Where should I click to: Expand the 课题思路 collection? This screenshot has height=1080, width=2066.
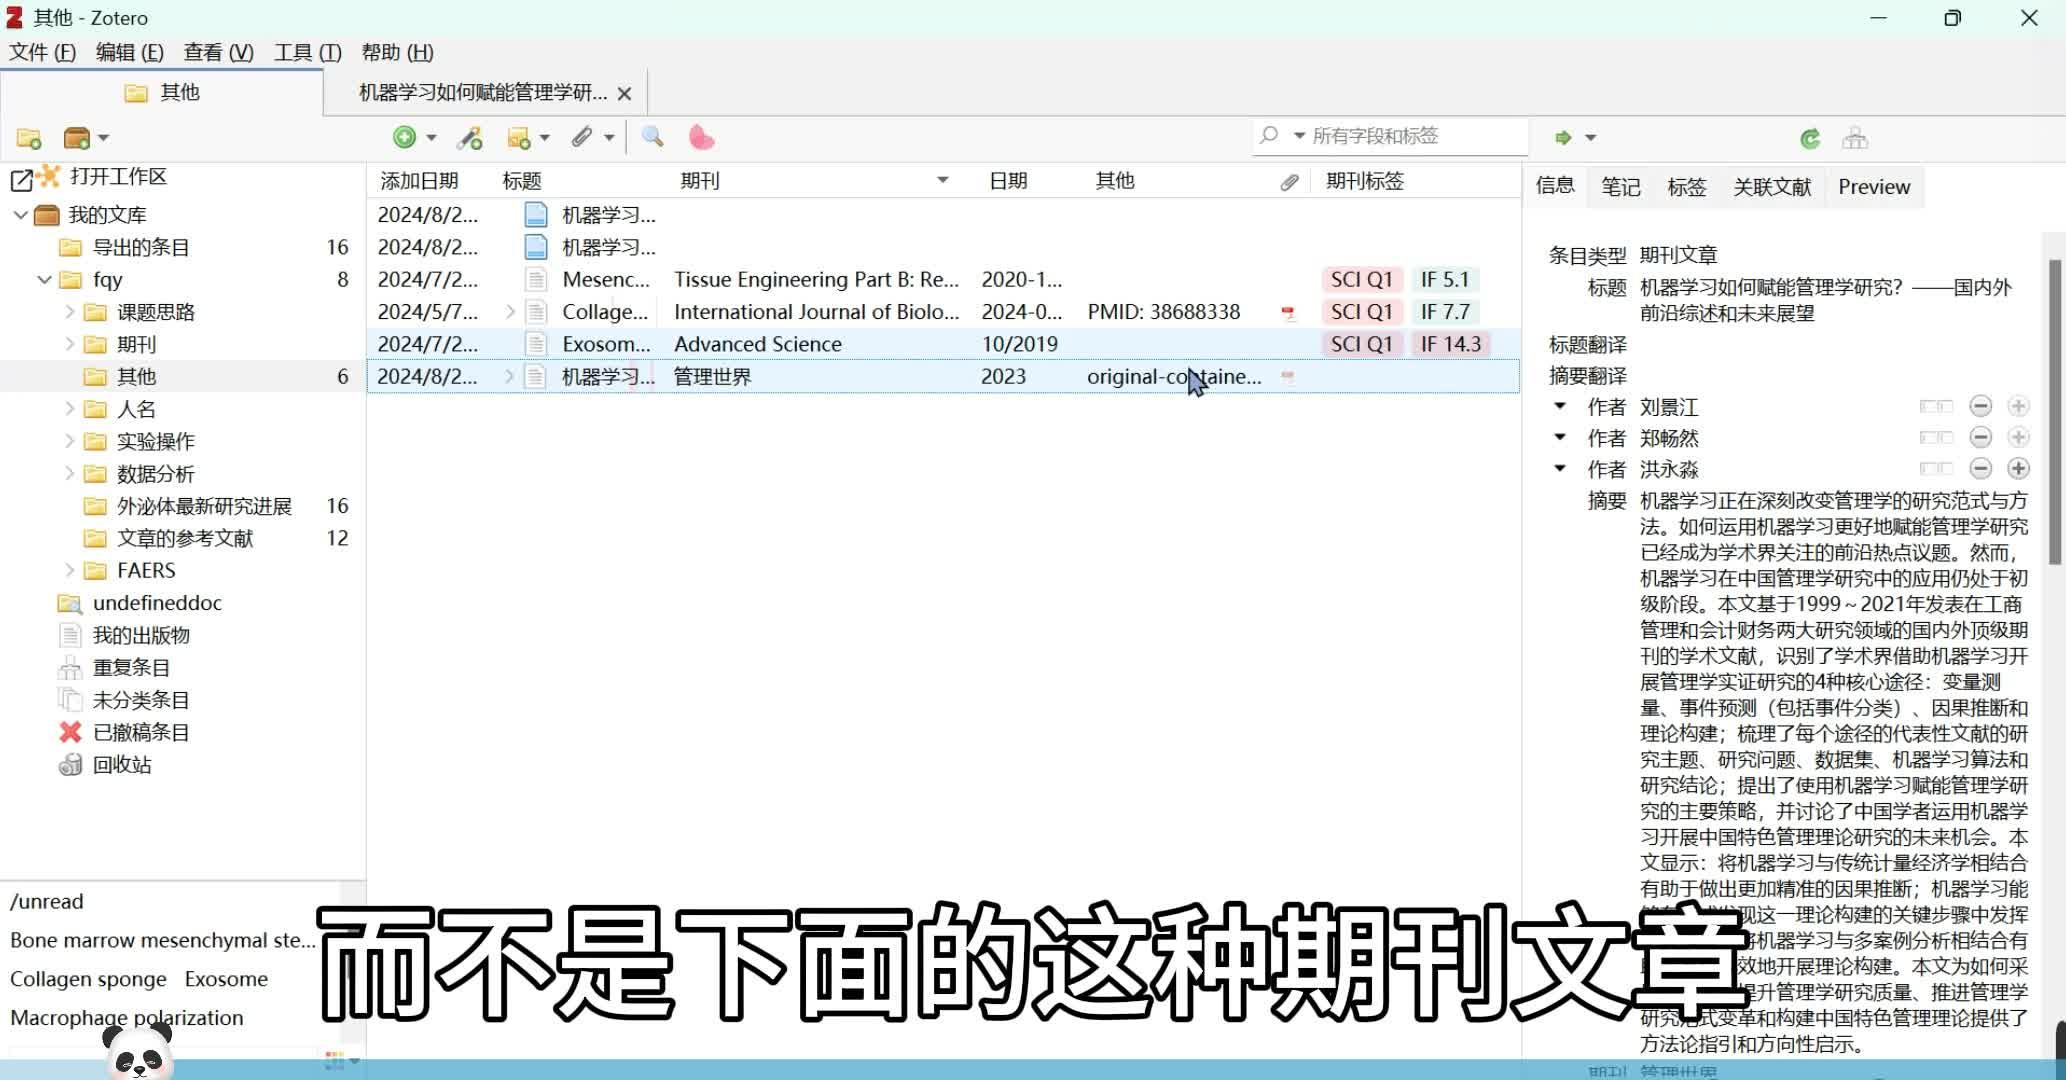coord(68,311)
